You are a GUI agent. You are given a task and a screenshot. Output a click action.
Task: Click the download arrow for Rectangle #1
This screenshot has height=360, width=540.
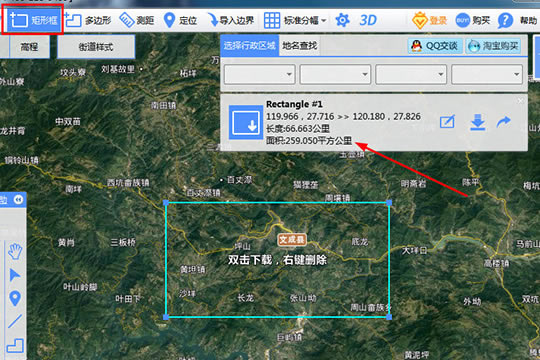[x=478, y=122]
